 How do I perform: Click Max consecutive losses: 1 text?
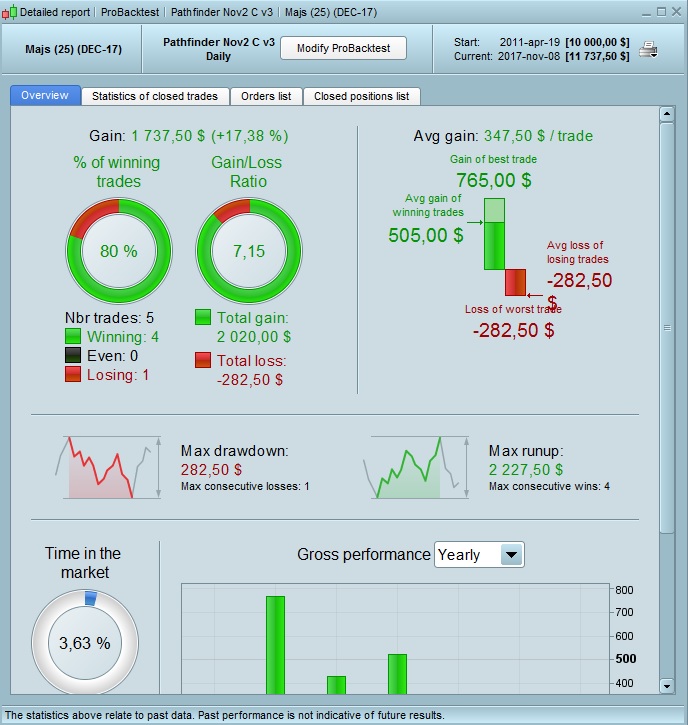(x=245, y=486)
